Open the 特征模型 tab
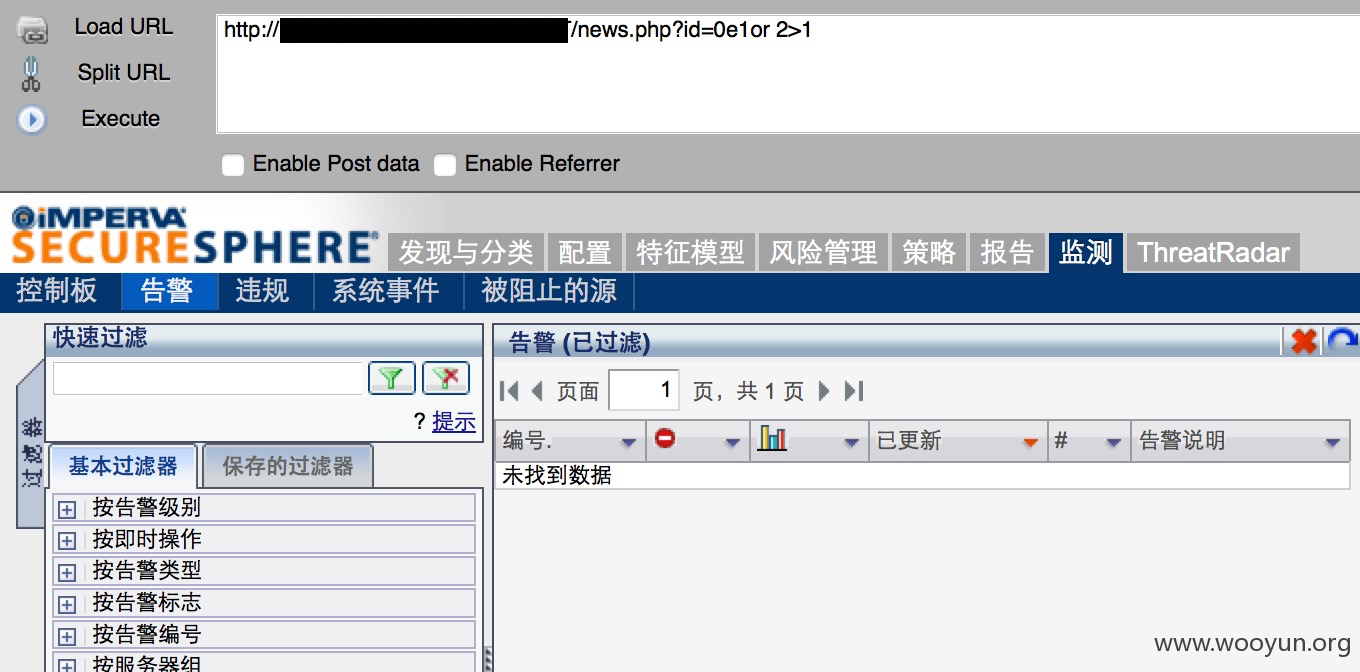Image resolution: width=1360 pixels, height=672 pixels. click(x=691, y=253)
